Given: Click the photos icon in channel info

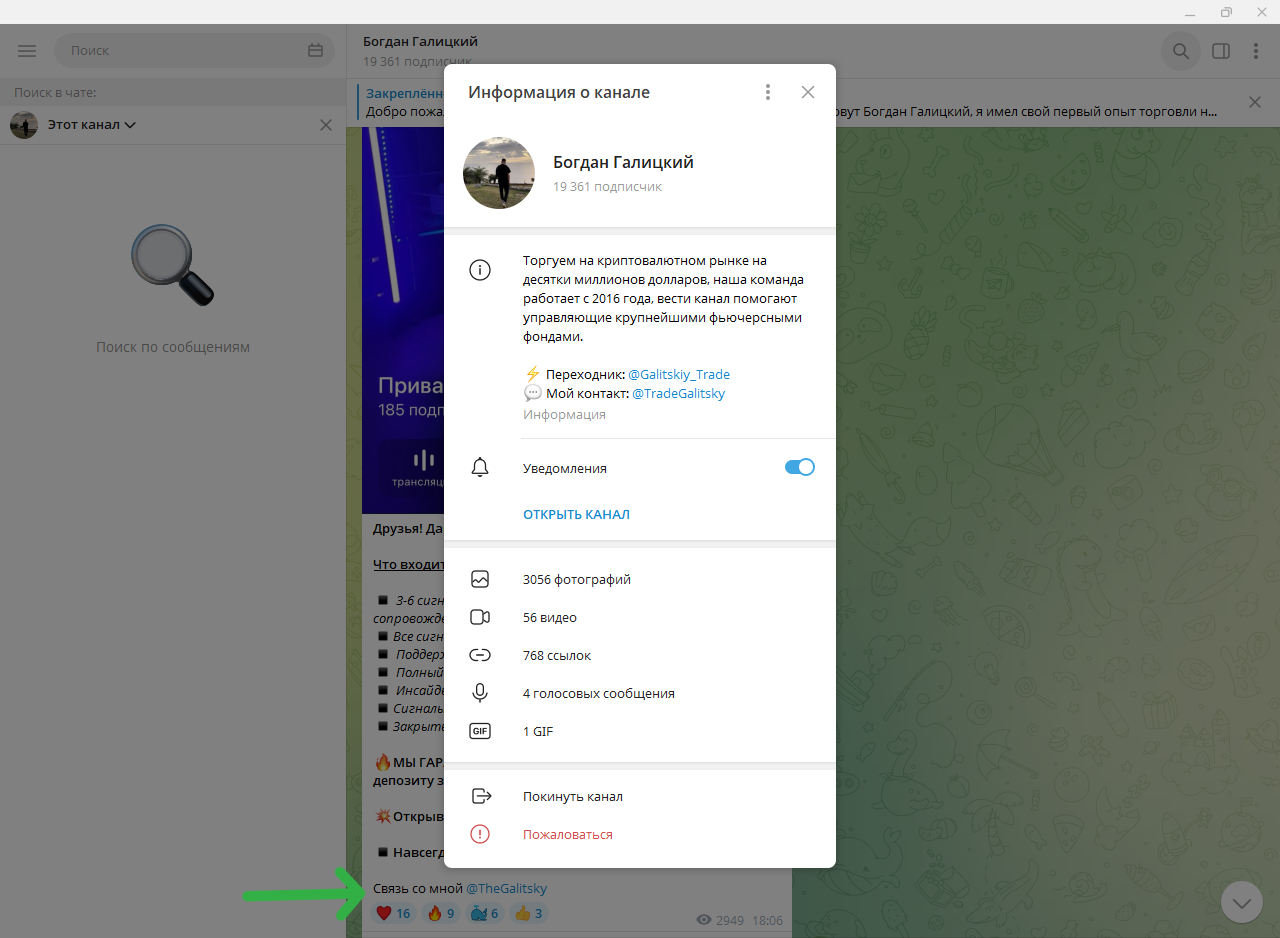Looking at the screenshot, I should tap(480, 579).
